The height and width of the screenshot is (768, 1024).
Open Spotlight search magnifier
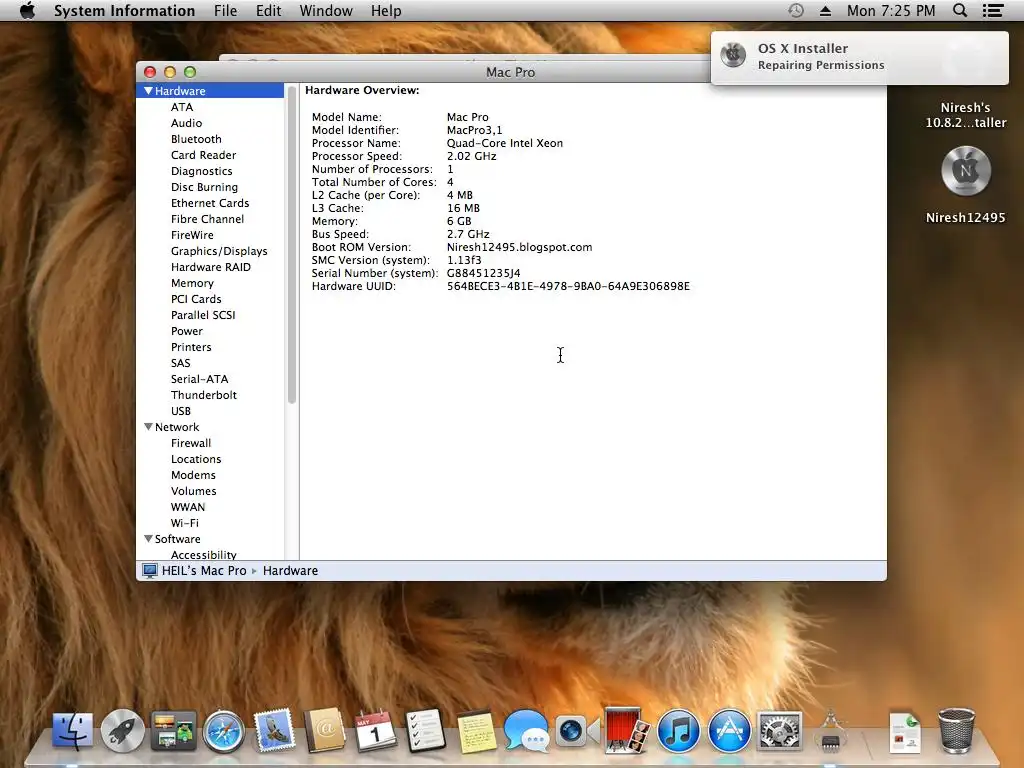(960, 10)
